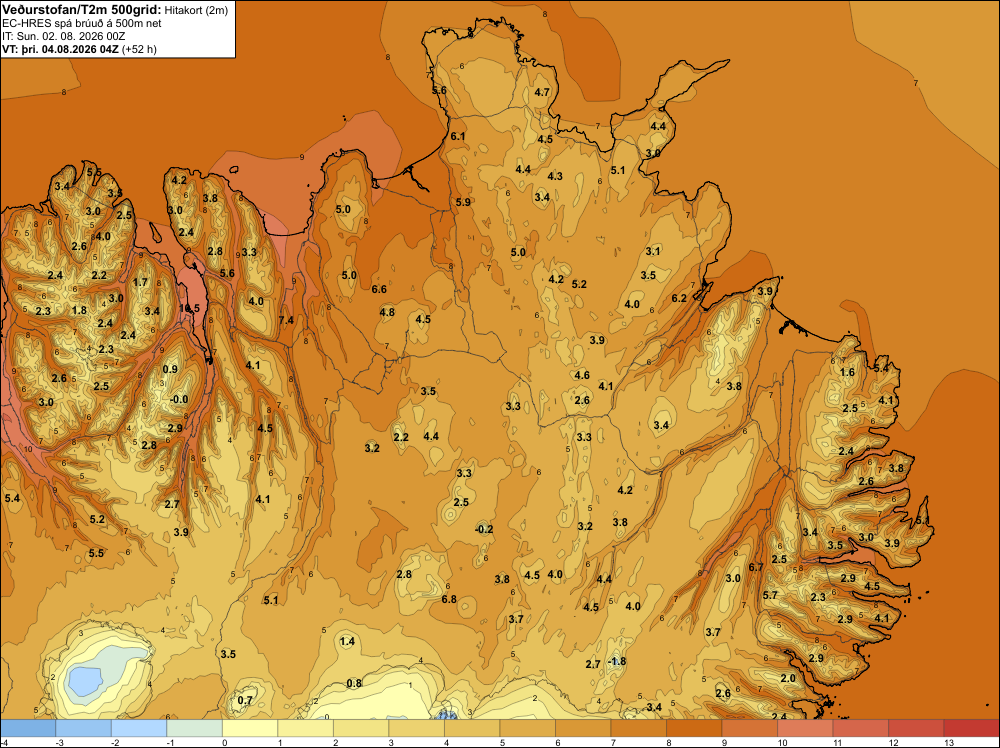
Task: Click the temperature value '6.8'
Action: coord(449,599)
